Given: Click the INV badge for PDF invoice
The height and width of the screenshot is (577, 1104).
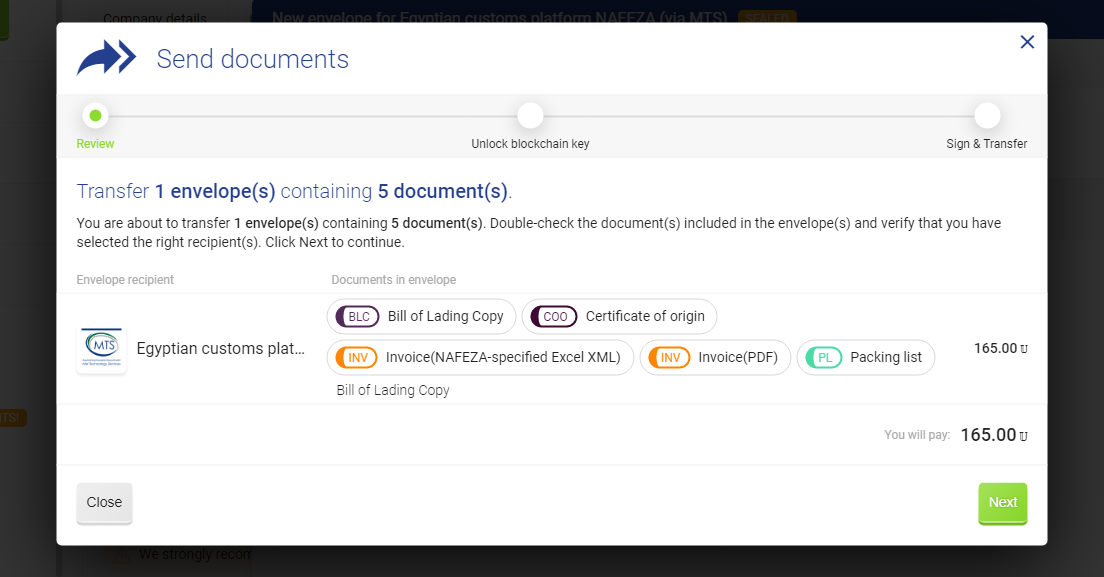Looking at the screenshot, I should (670, 357).
